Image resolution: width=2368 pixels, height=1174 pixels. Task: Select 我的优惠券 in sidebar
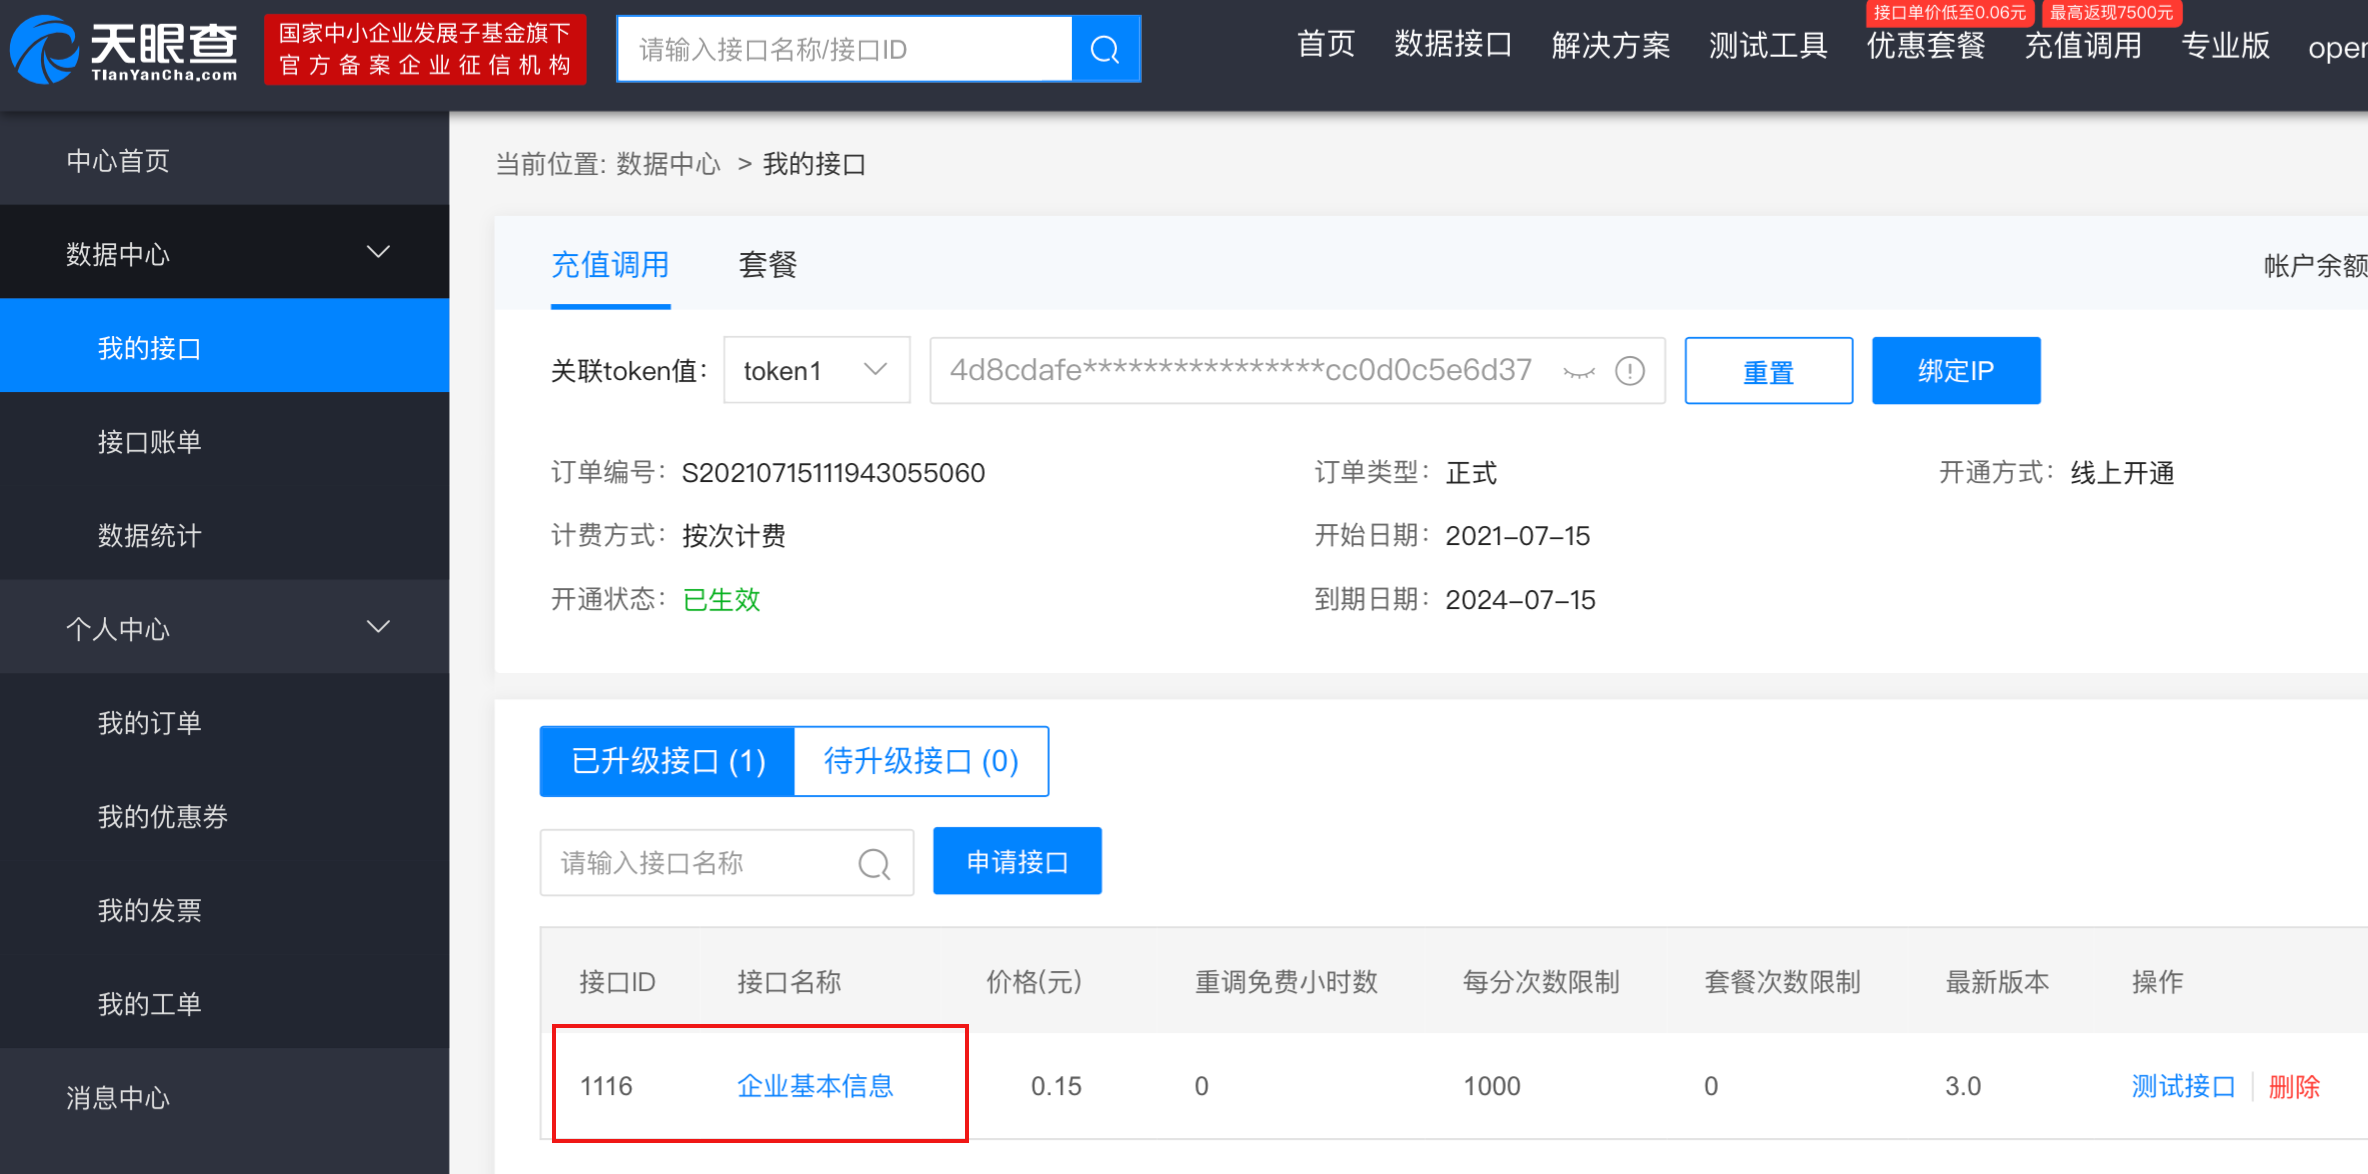pos(224,816)
